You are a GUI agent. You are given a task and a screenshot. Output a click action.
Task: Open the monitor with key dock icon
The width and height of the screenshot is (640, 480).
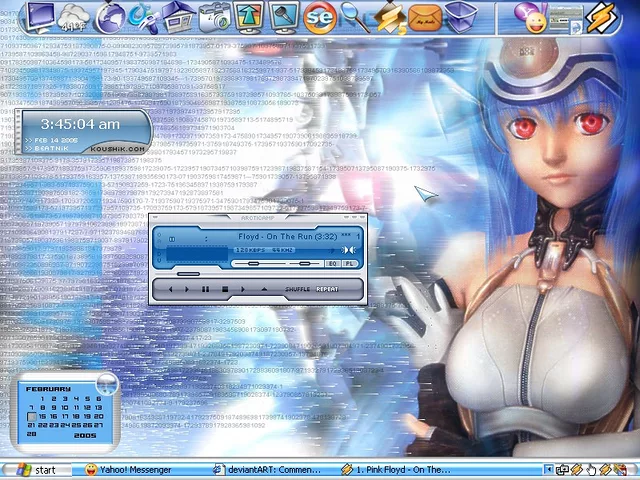click(x=283, y=17)
